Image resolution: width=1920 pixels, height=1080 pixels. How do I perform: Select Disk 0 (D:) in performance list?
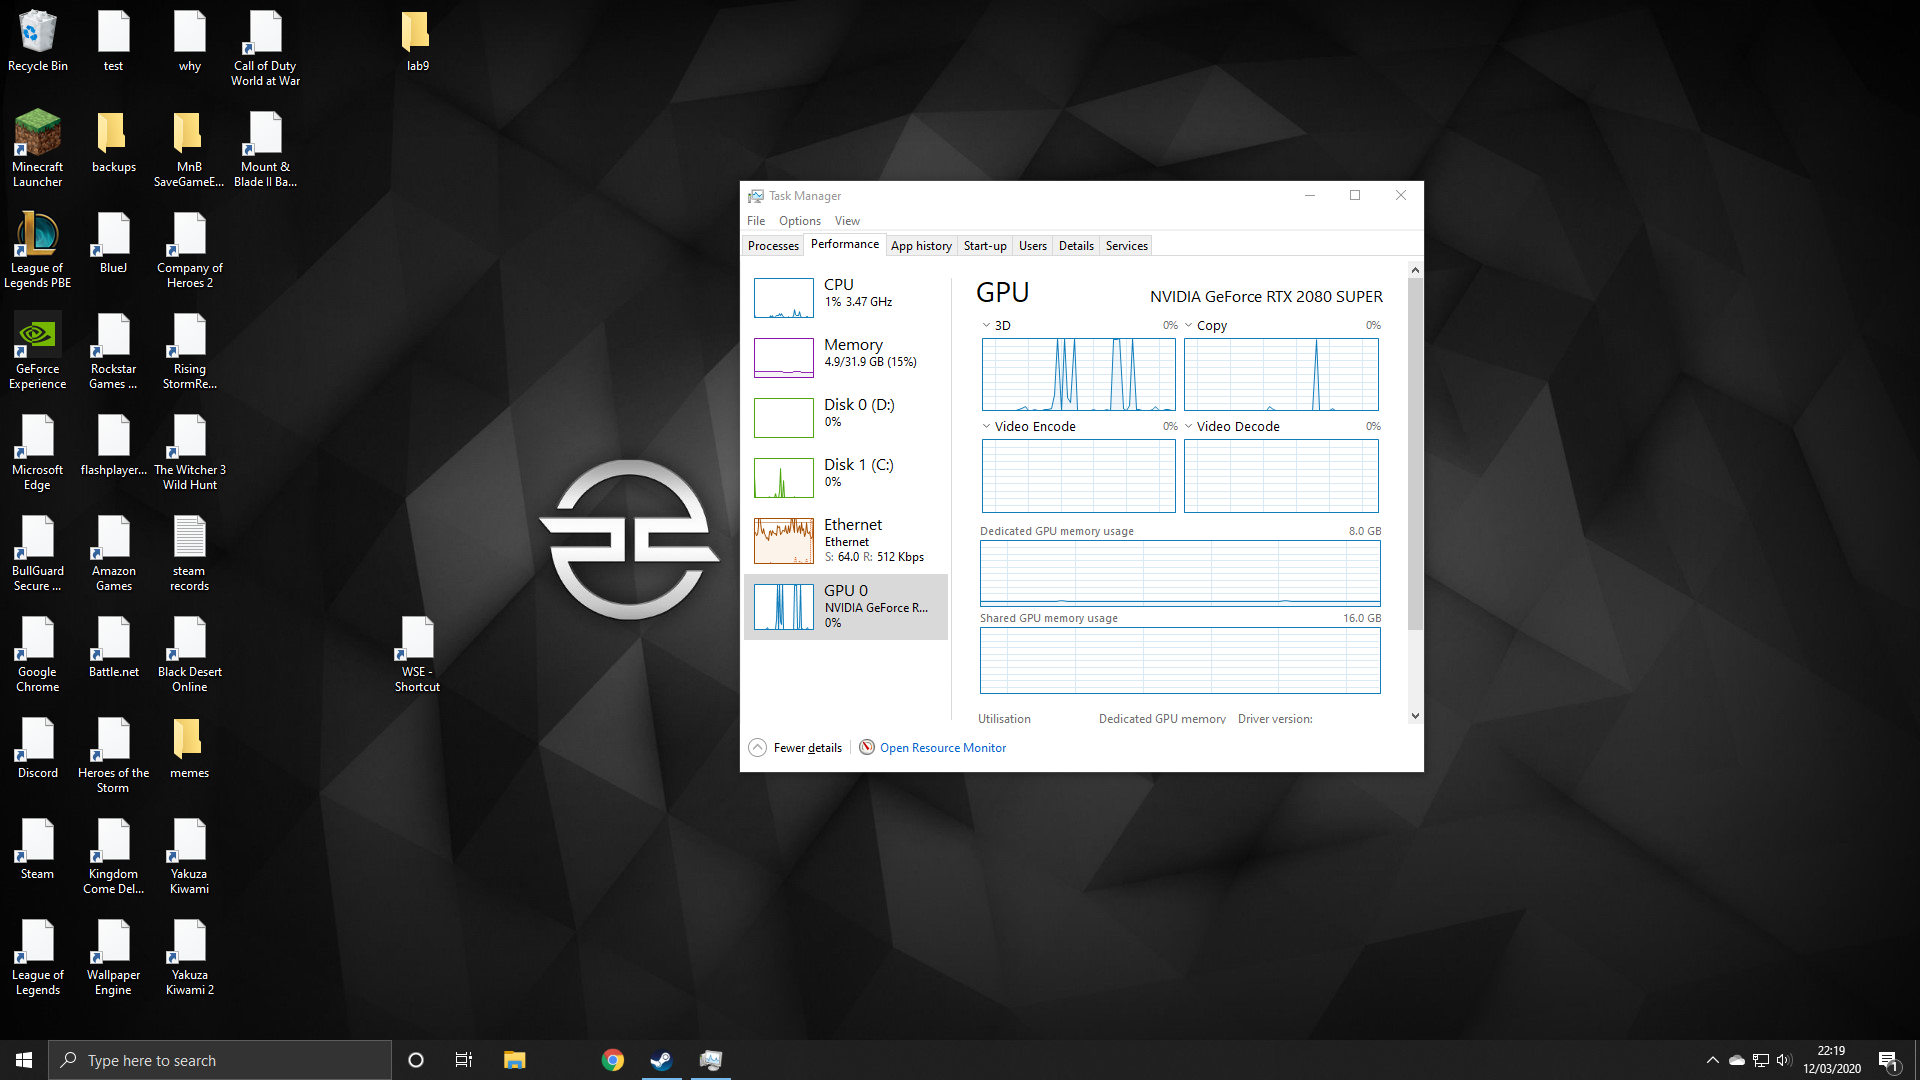846,417
